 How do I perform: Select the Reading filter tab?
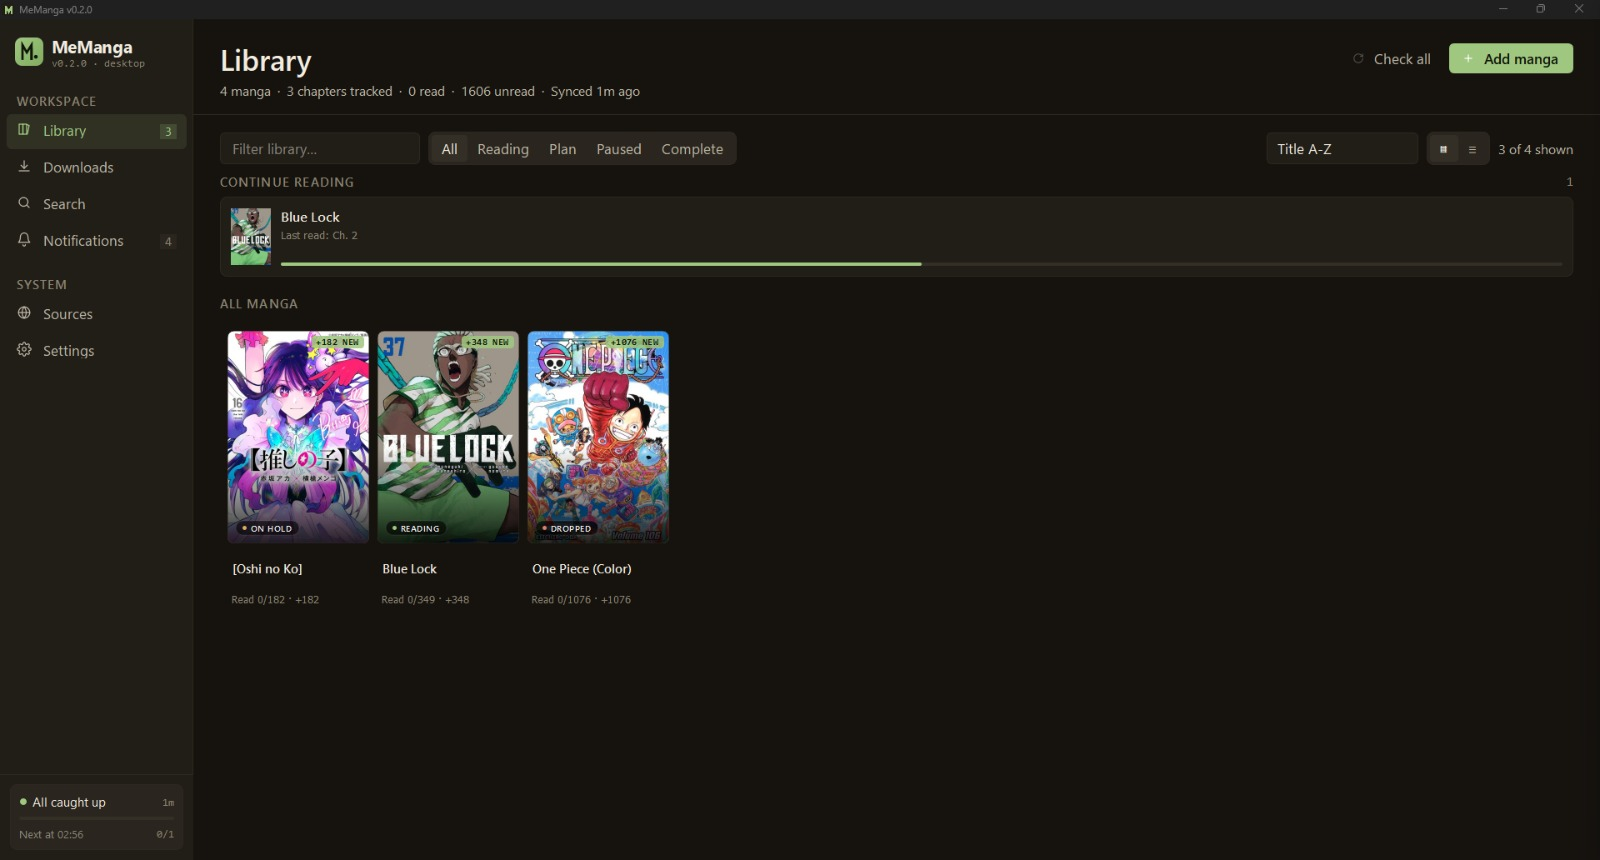pos(503,149)
